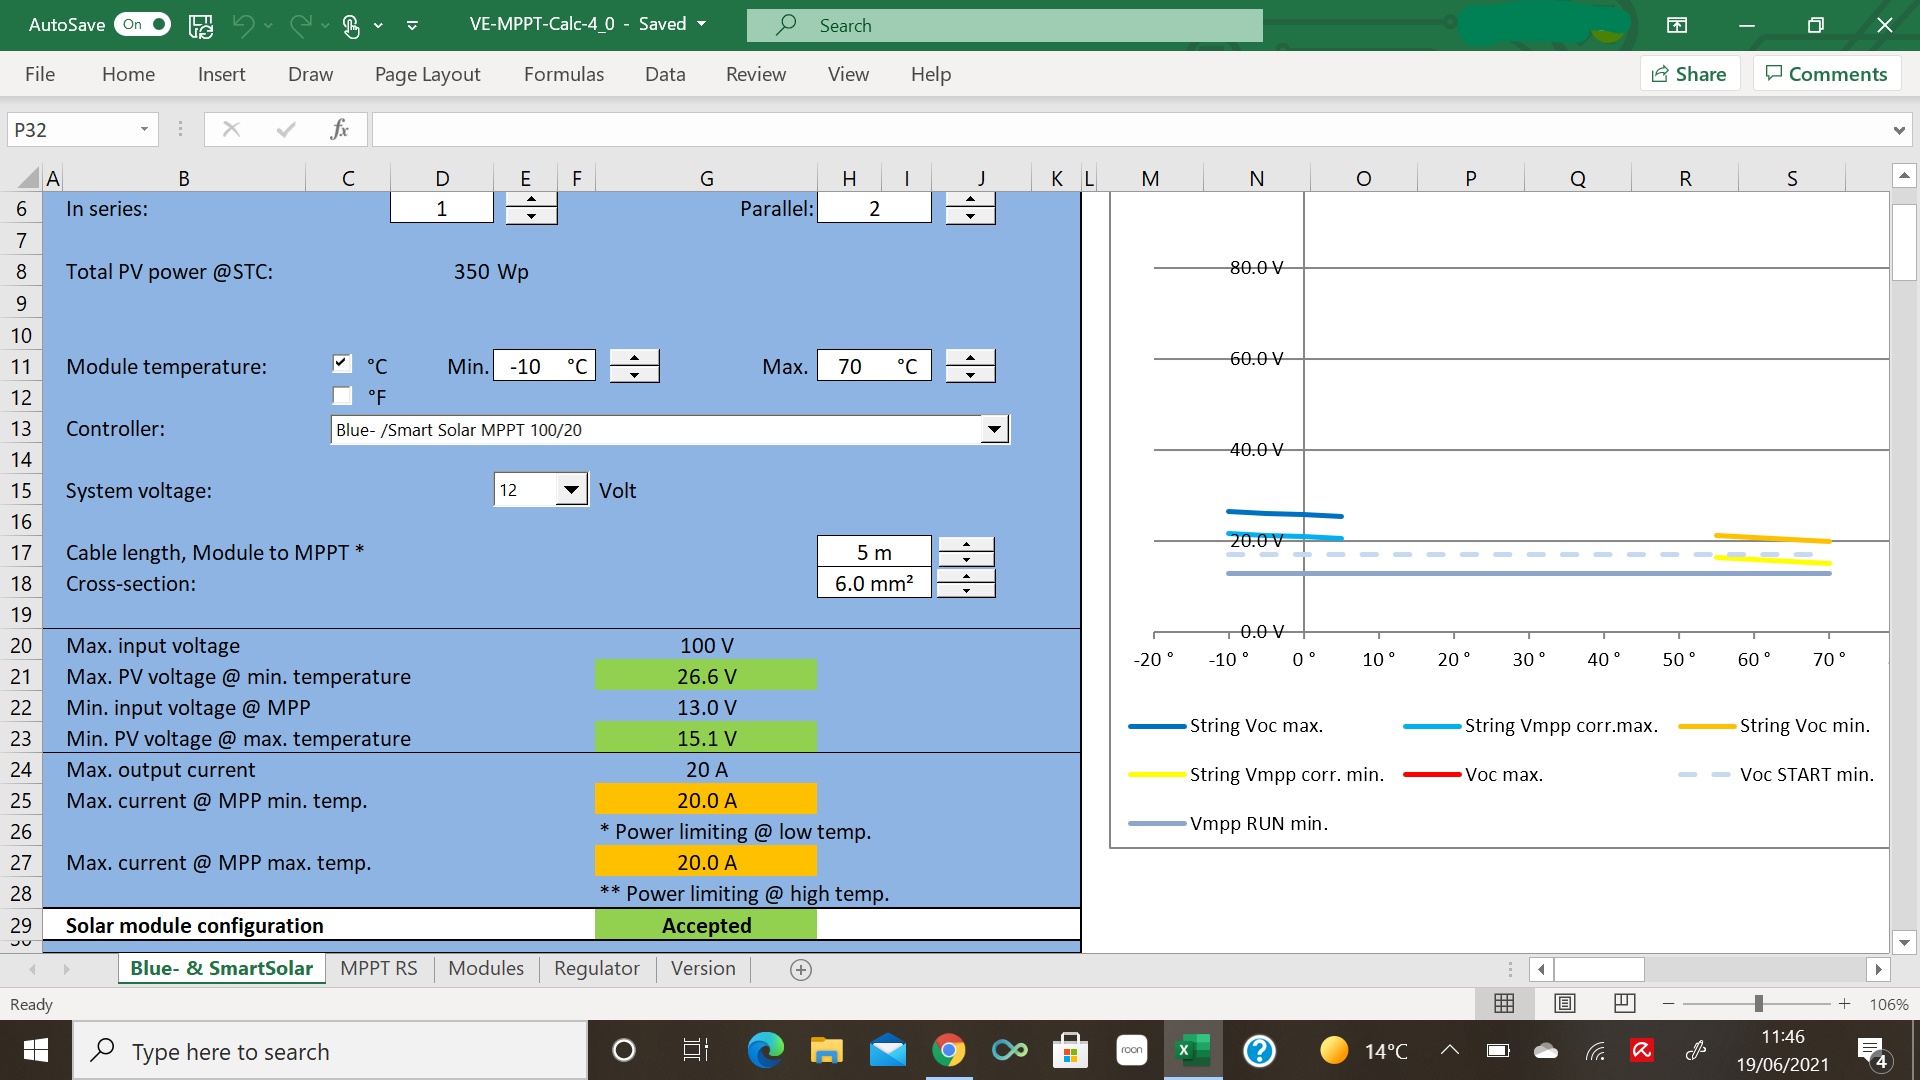Click the Save icon in title bar
The height and width of the screenshot is (1080, 1920).
pyautogui.click(x=201, y=25)
